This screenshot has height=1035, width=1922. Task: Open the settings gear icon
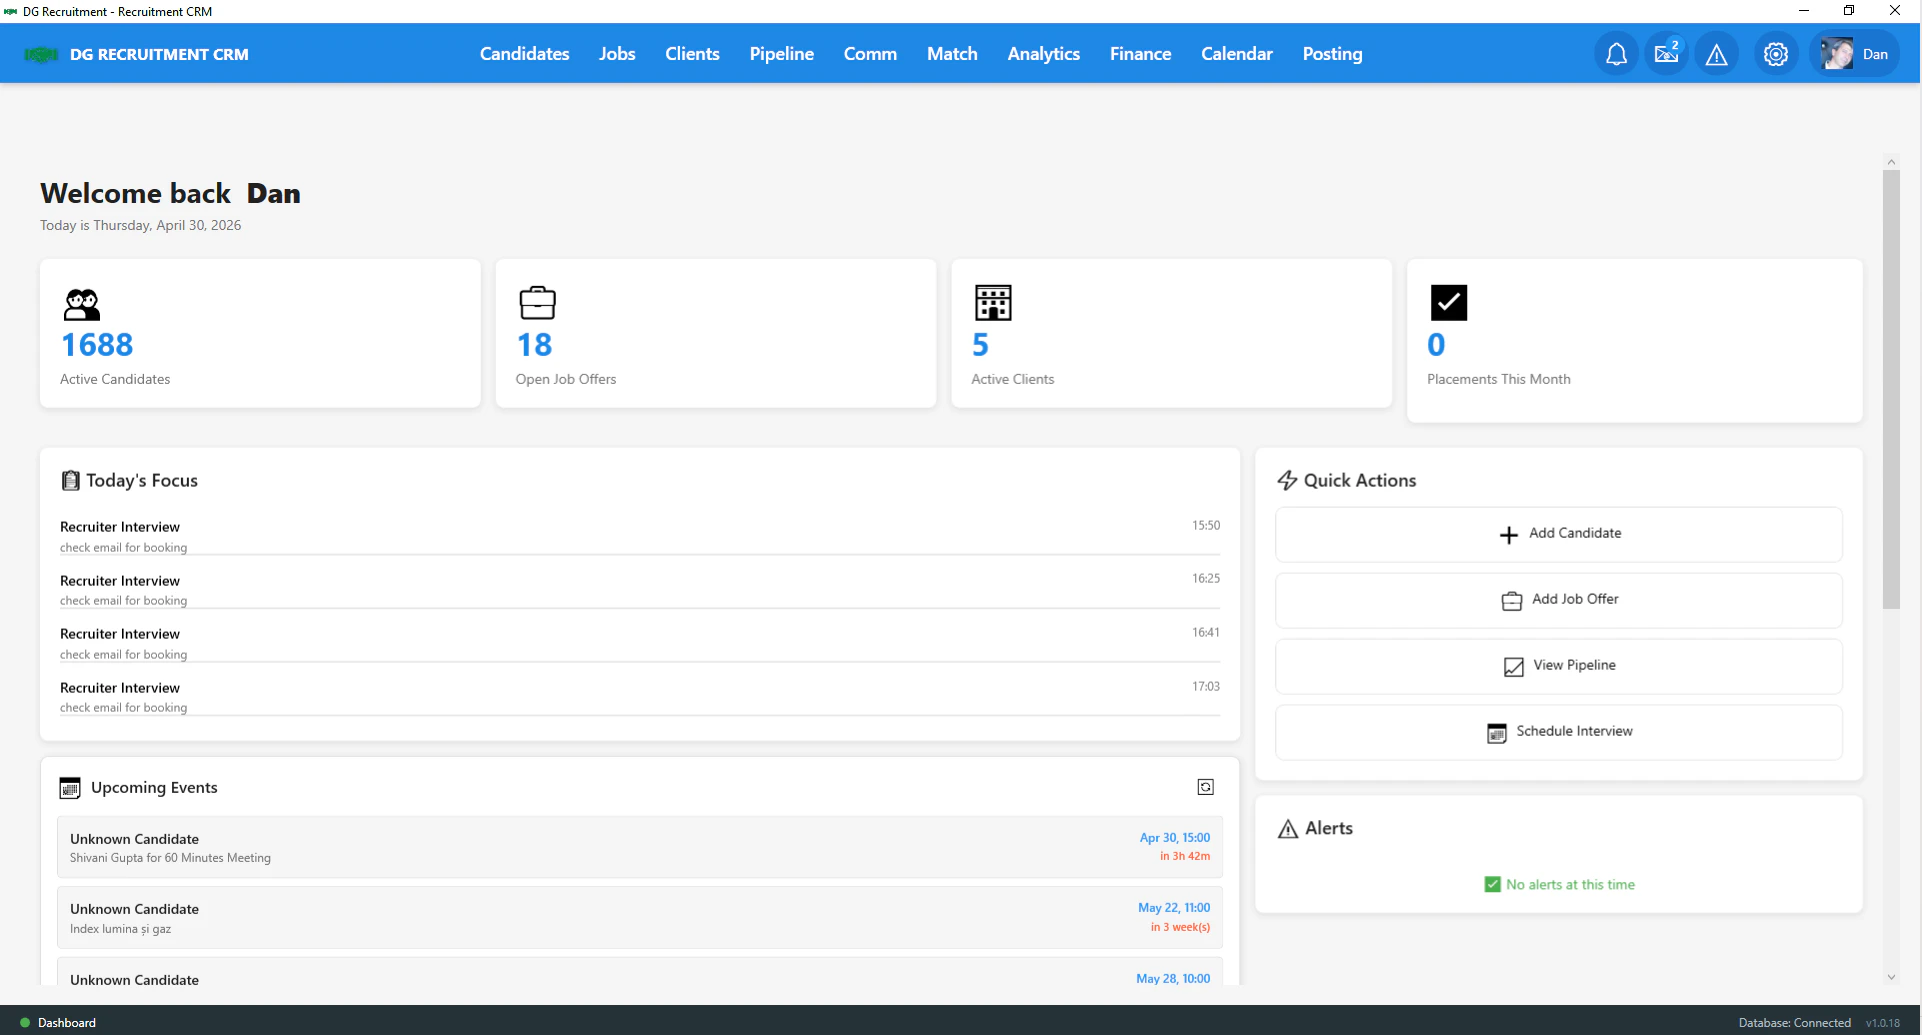click(1776, 54)
